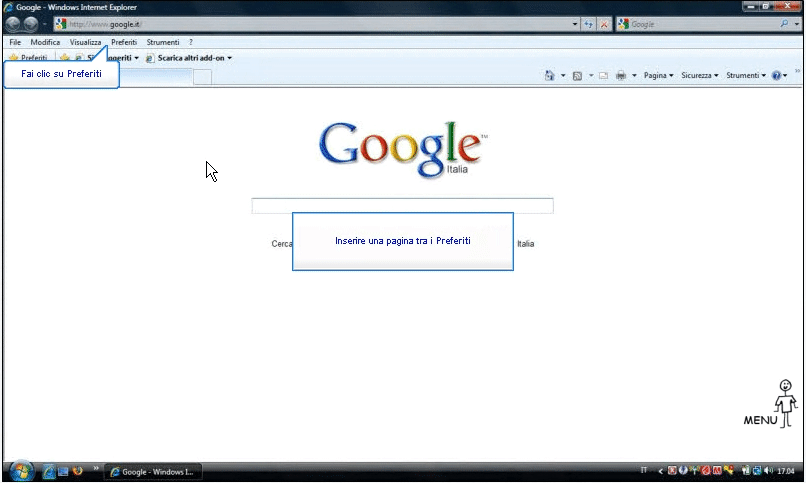Click the Google - Windows I... taskbar button
This screenshot has height=483, width=806.
(153, 472)
